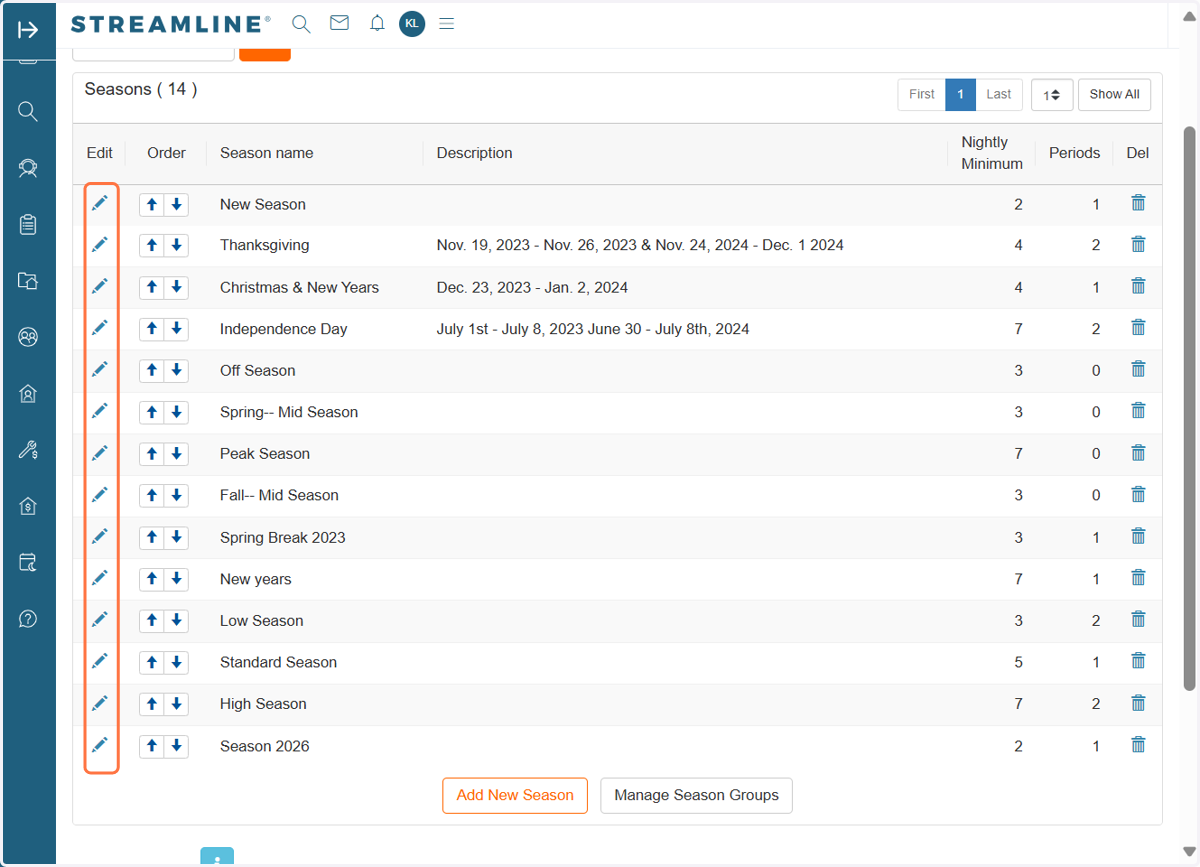The height and width of the screenshot is (867, 1200).
Task: Click Add New Season
Action: coord(515,796)
